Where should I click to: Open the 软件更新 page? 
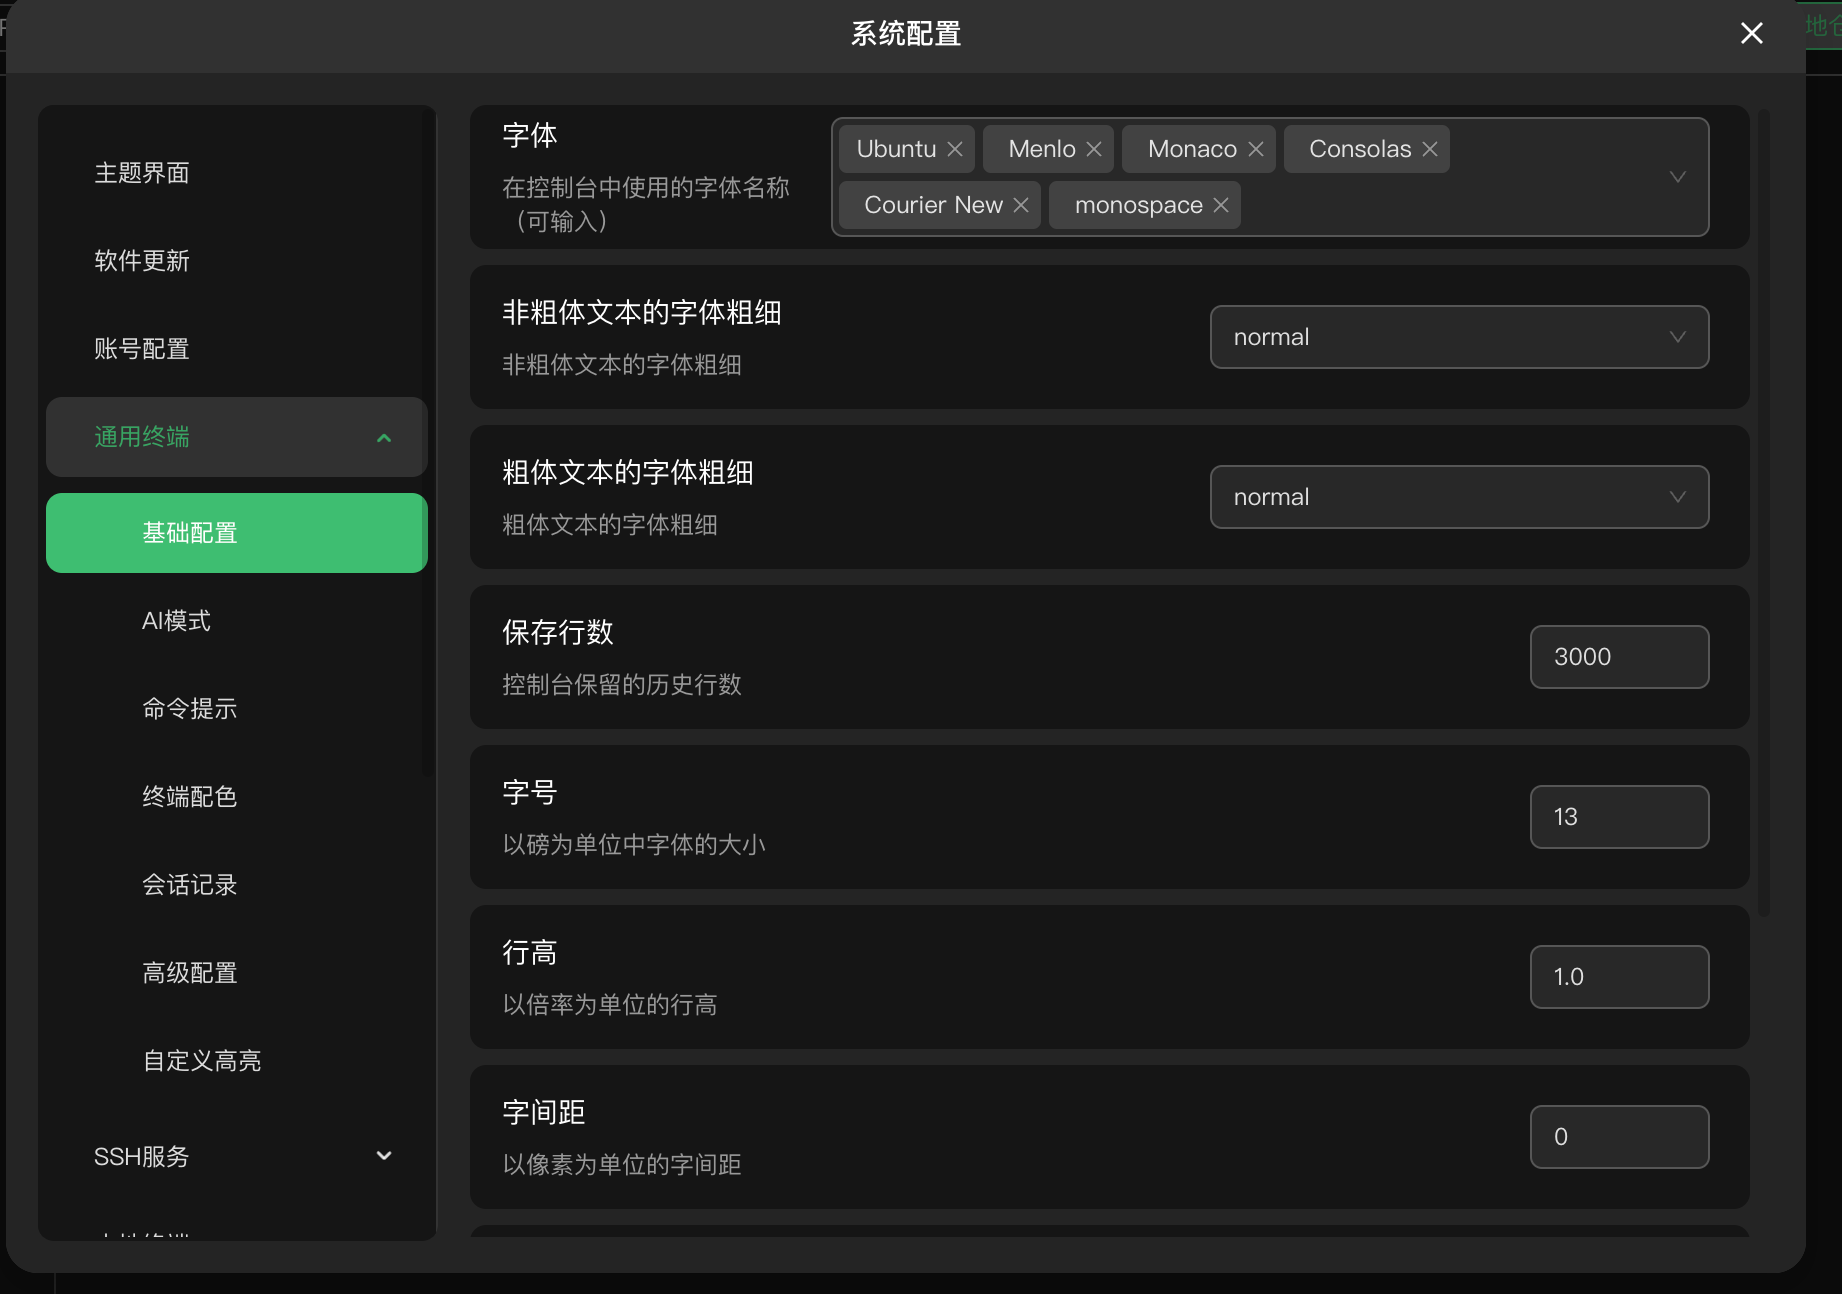[x=142, y=261]
